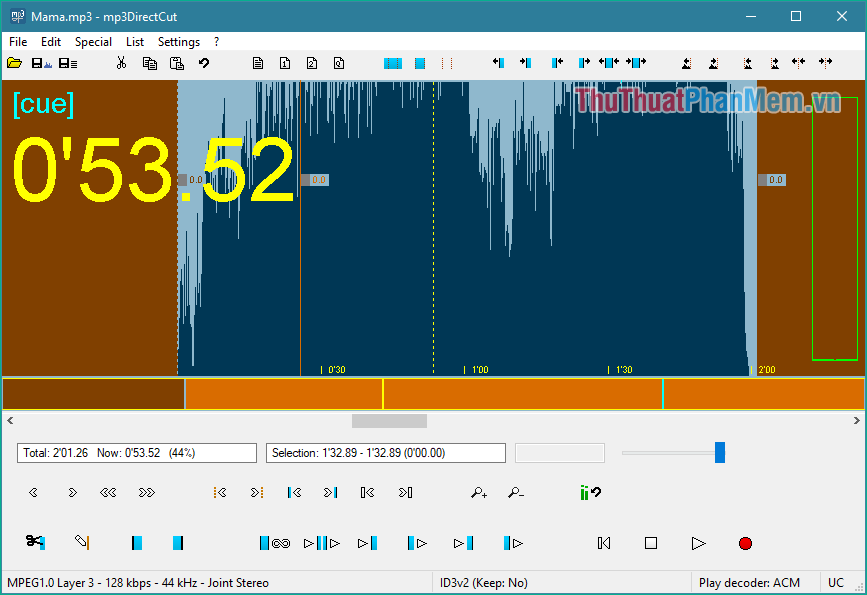The image size is (867, 595).
Task: Open an MP3 file with the folder icon
Action: (x=14, y=62)
